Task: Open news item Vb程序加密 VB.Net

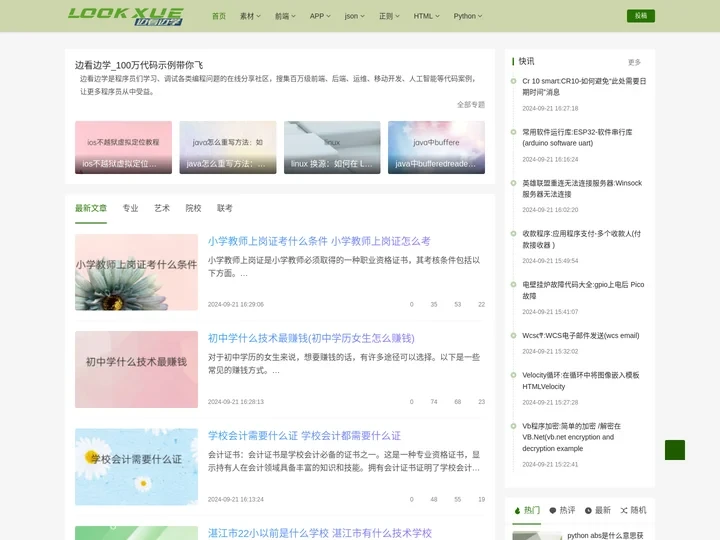Action: click(571, 437)
